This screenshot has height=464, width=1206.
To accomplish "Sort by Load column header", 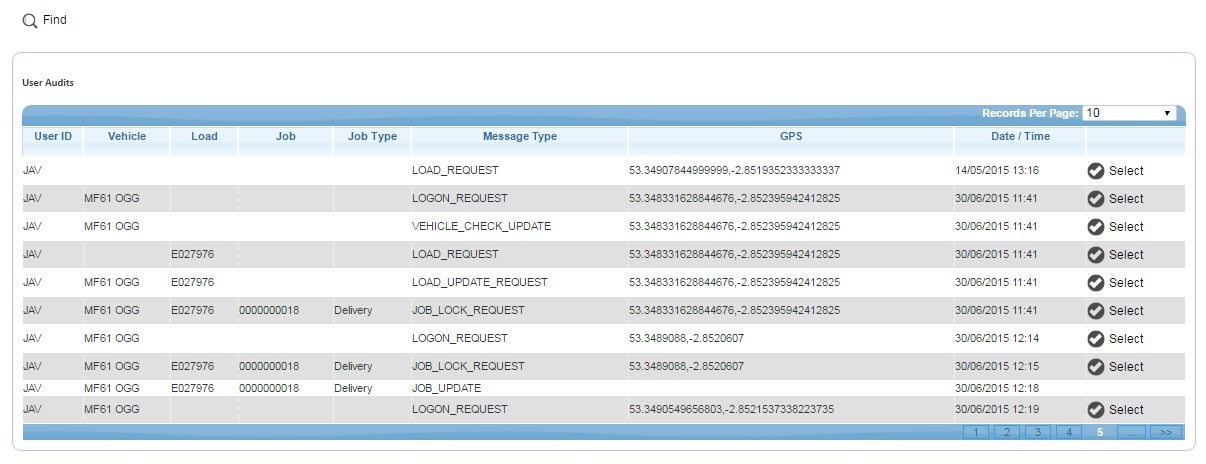I will (204, 136).
